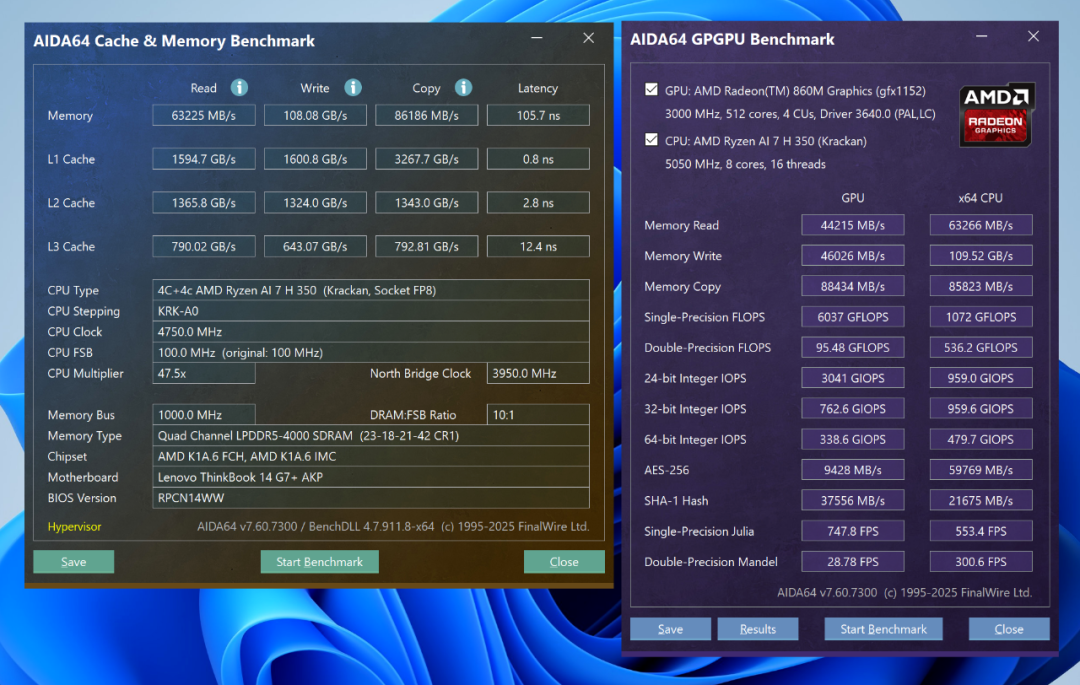Click GPU Memory Copy 88434 MB/s
This screenshot has height=685, width=1080.
coord(853,286)
